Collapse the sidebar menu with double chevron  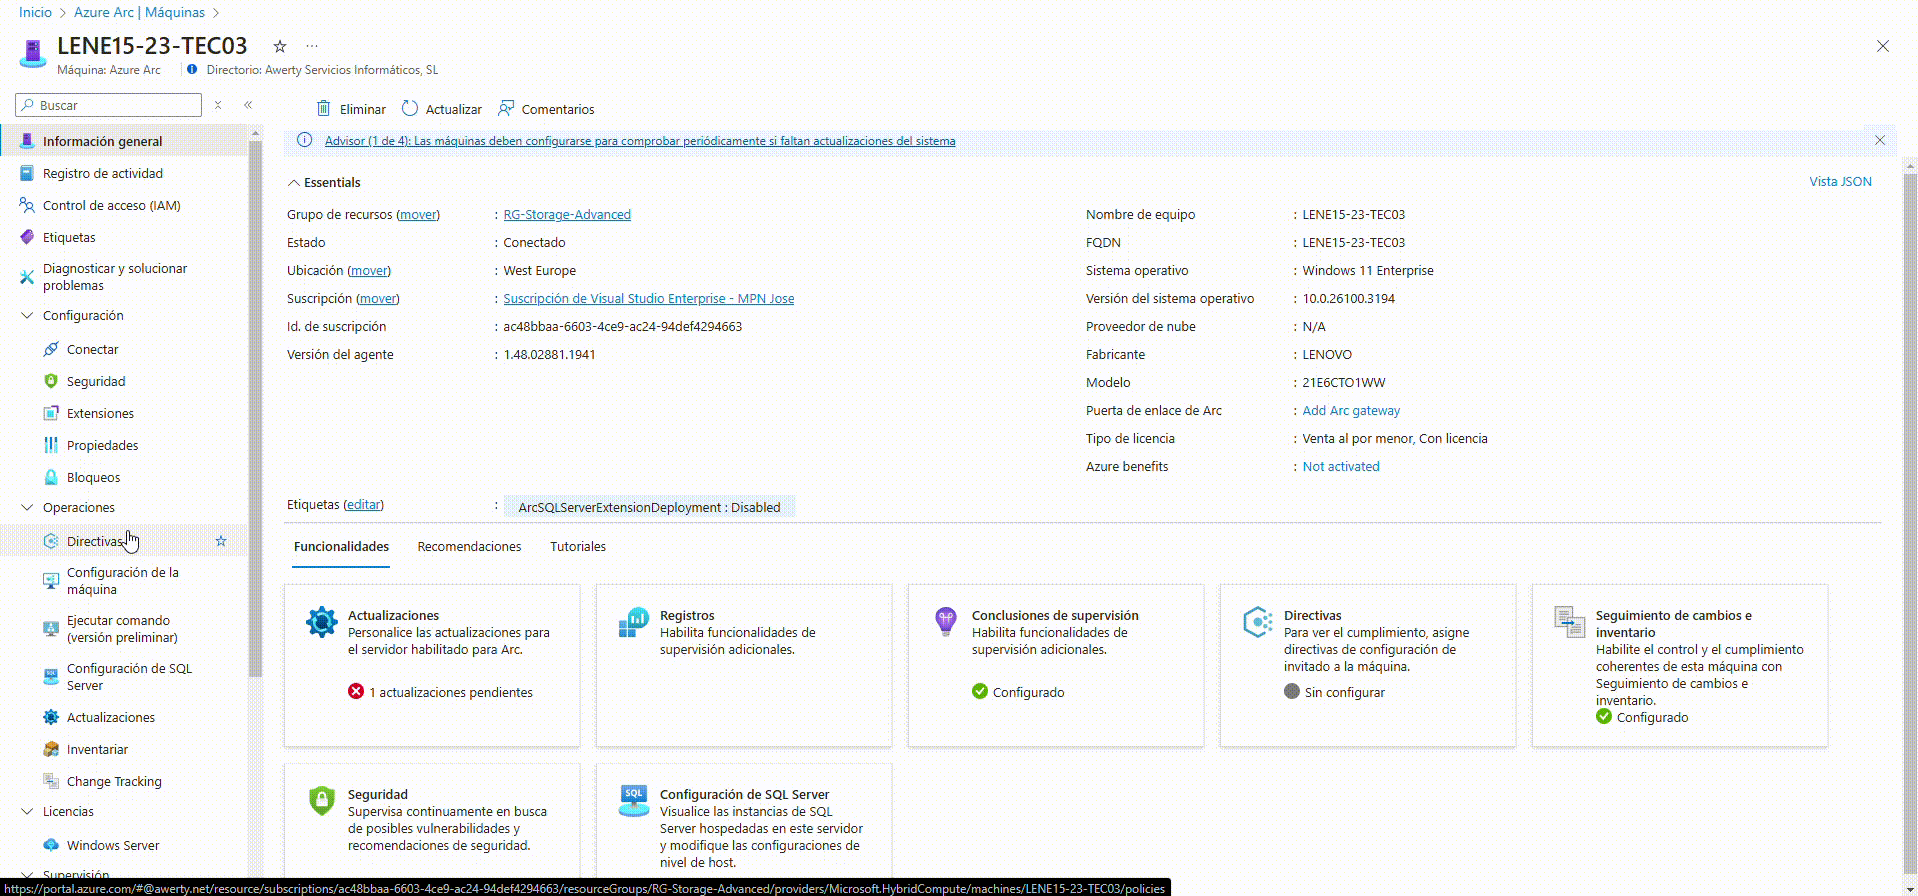tap(248, 105)
